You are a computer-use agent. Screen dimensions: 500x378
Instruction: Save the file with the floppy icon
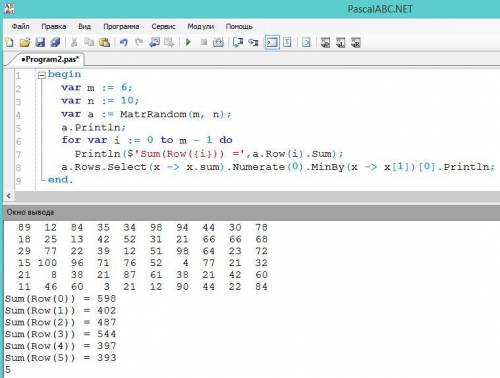click(40, 42)
